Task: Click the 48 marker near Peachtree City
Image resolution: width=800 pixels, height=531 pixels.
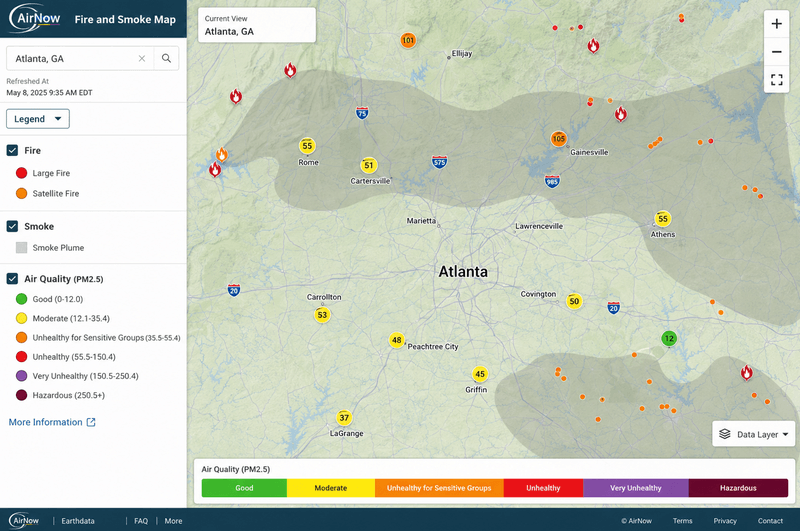Action: point(397,340)
